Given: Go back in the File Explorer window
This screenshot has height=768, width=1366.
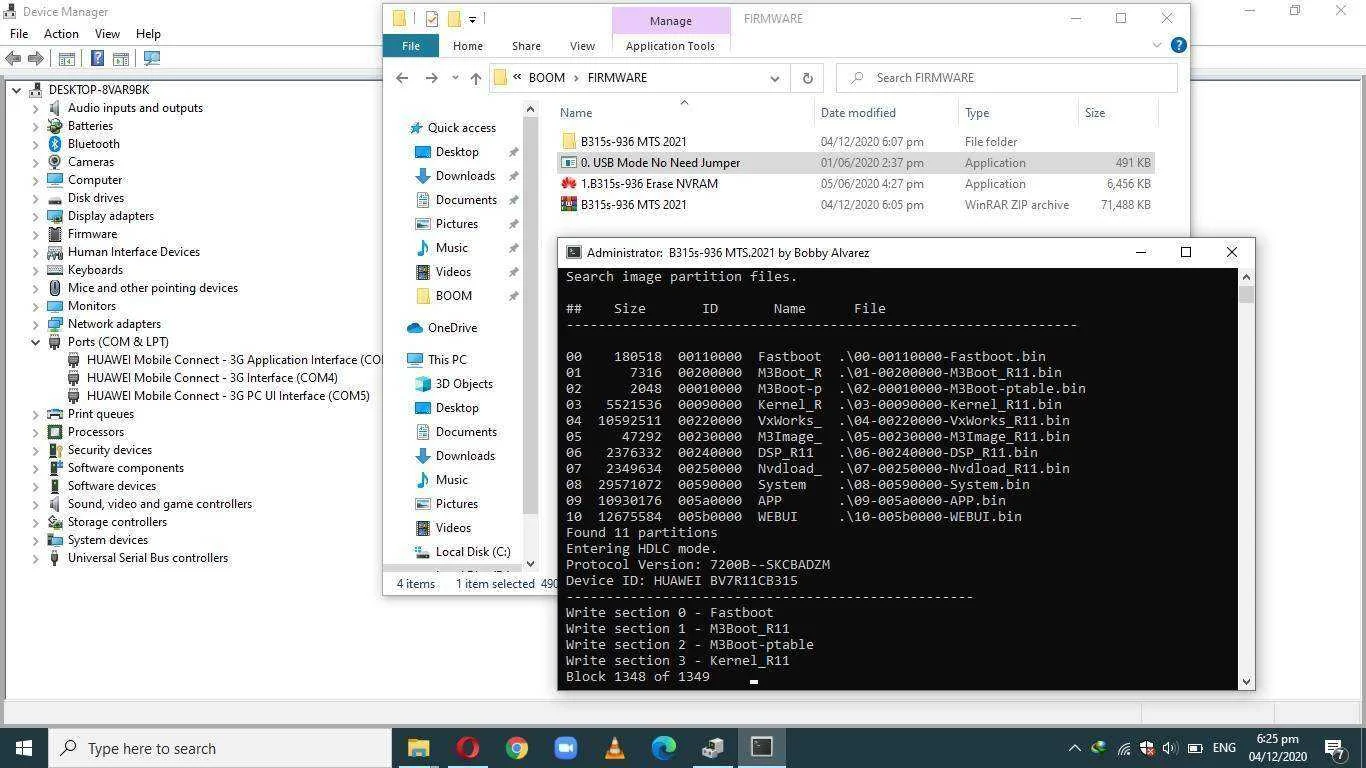Looking at the screenshot, I should click(402, 78).
